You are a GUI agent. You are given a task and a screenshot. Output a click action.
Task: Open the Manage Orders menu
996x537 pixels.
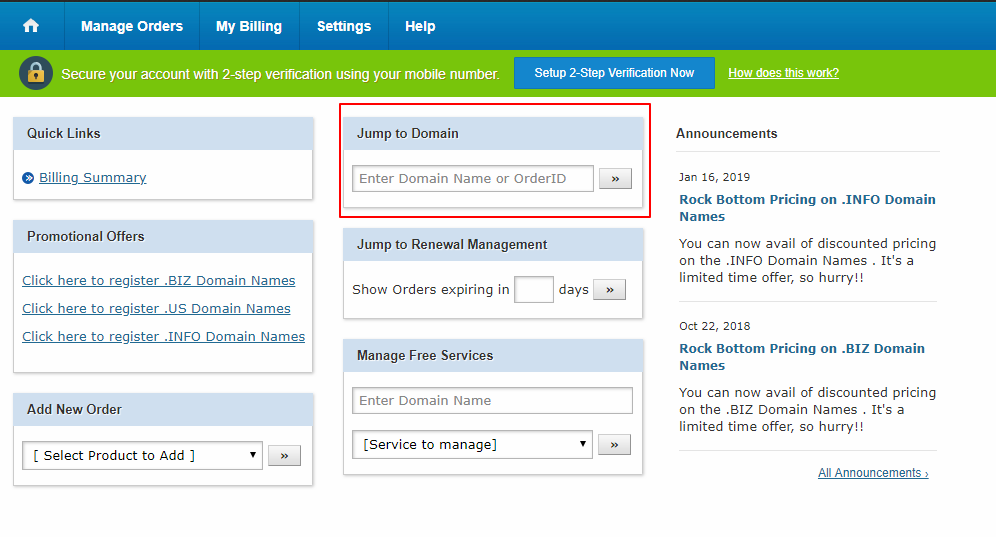132,26
